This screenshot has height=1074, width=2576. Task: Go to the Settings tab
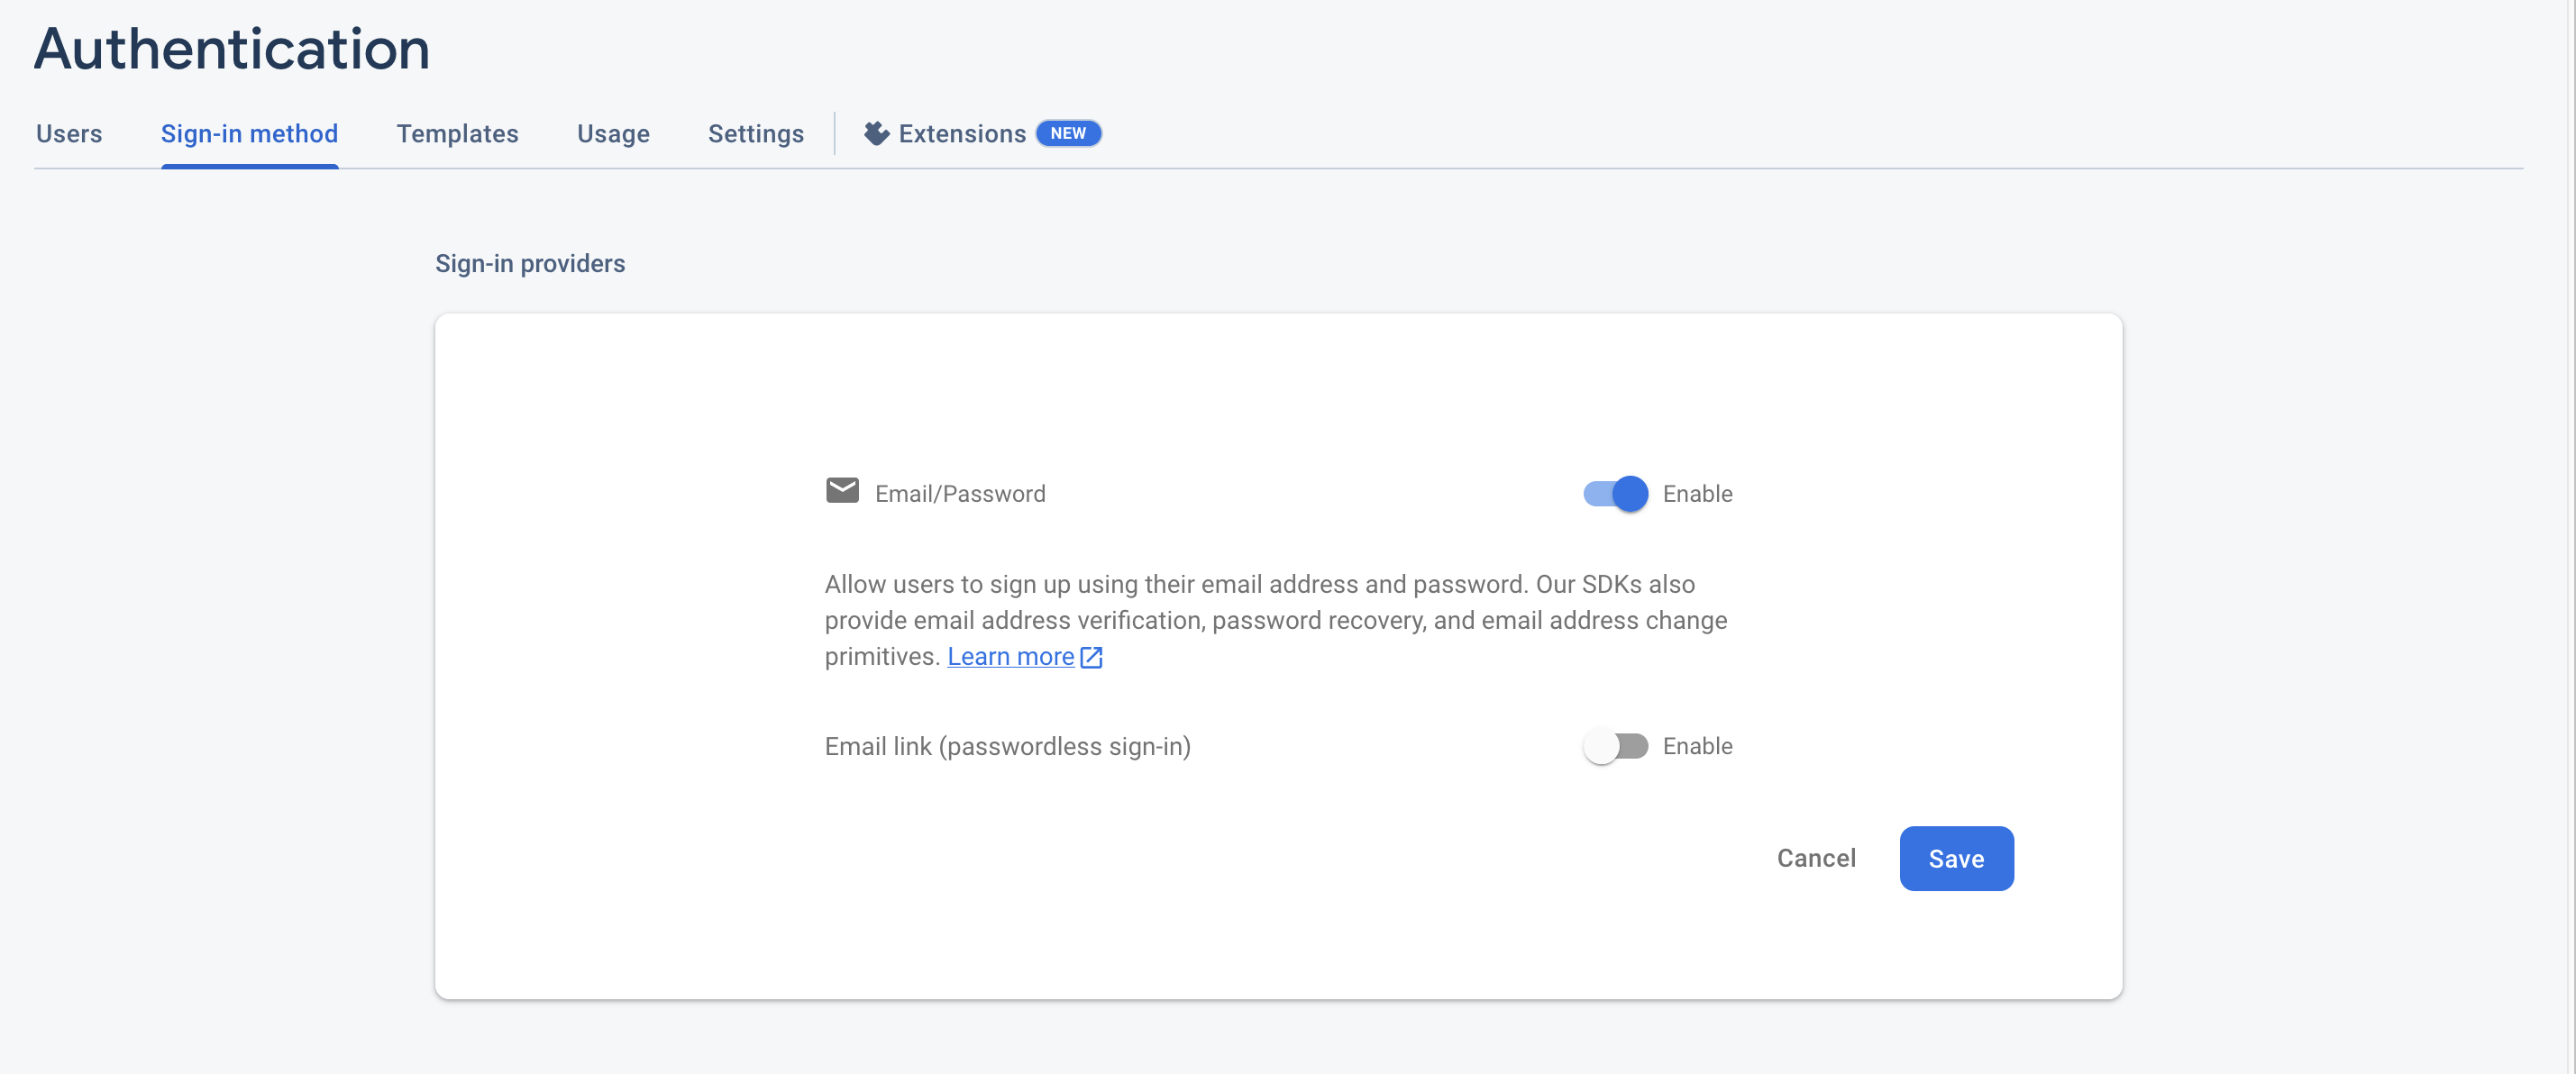coord(755,134)
